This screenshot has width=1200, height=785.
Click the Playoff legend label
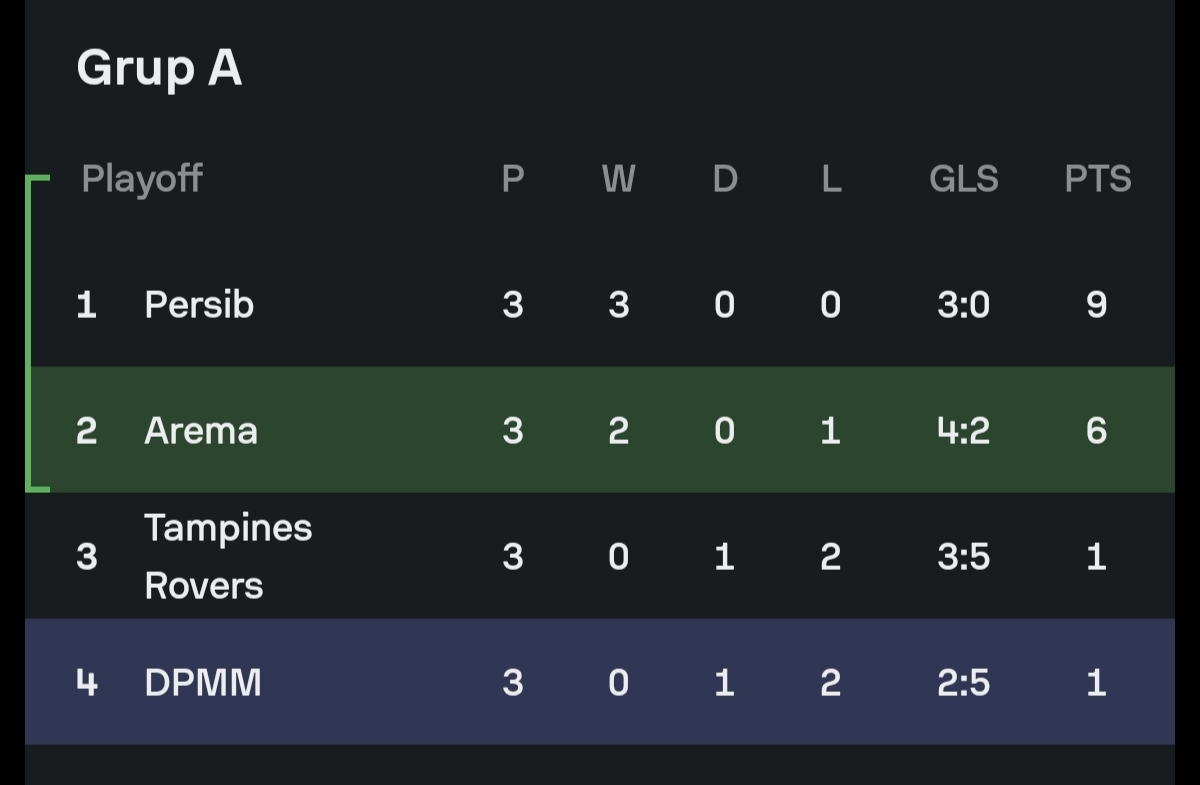pos(141,179)
